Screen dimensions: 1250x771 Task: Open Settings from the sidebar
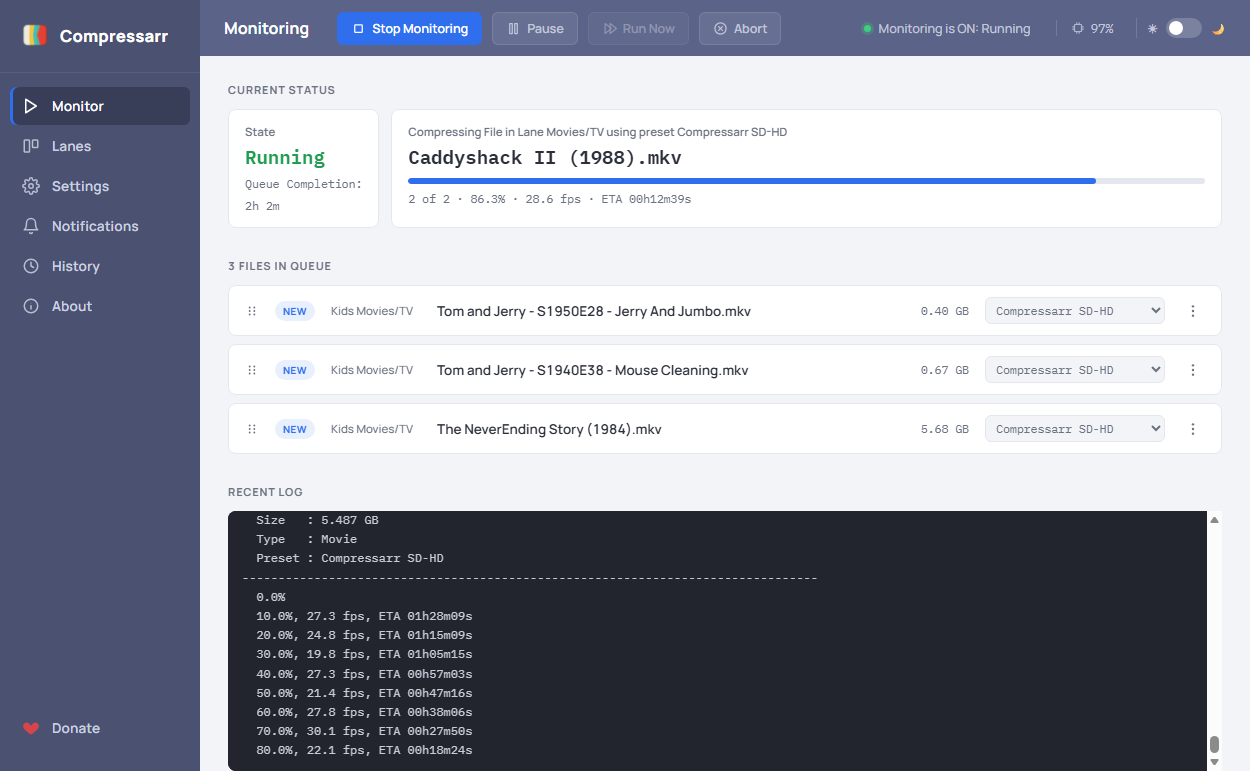click(100, 186)
